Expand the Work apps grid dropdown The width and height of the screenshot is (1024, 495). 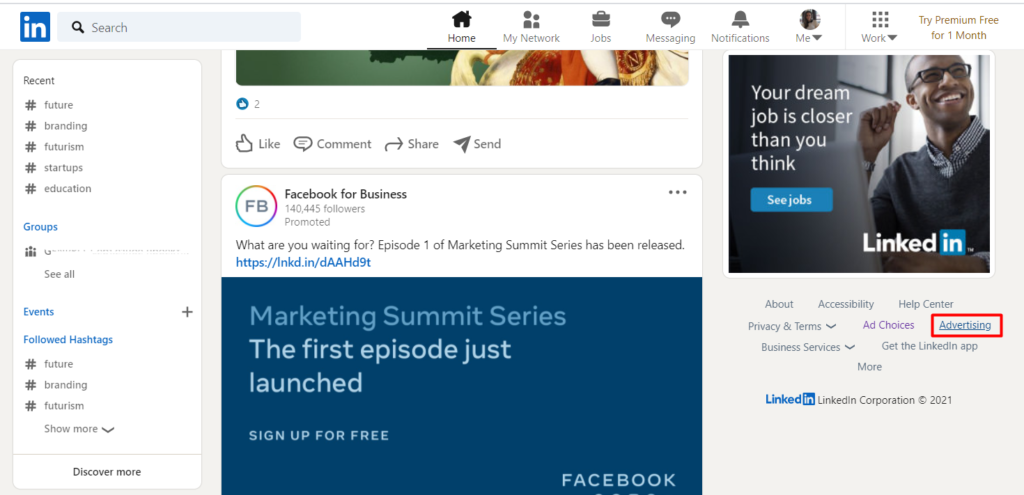pyautogui.click(x=880, y=27)
